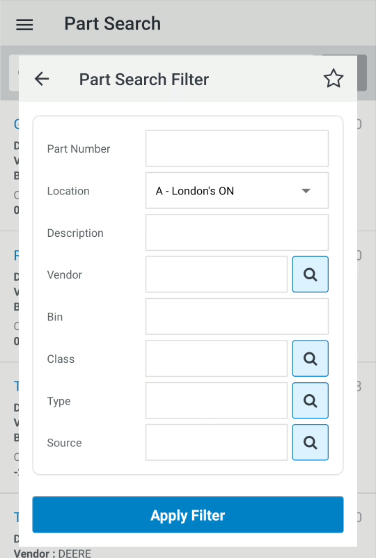Focus the Vendor input field
Image resolution: width=376 pixels, height=558 pixels.
pyautogui.click(x=216, y=274)
